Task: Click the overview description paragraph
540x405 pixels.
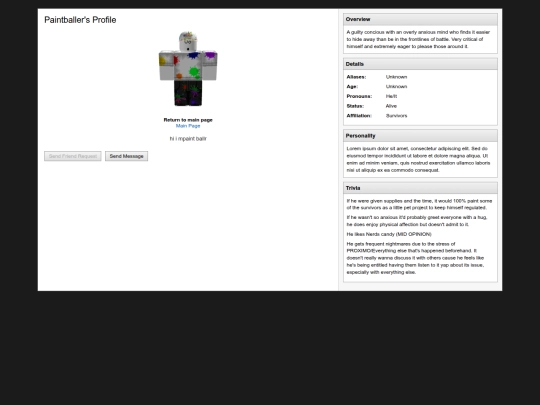Action: tap(418, 39)
